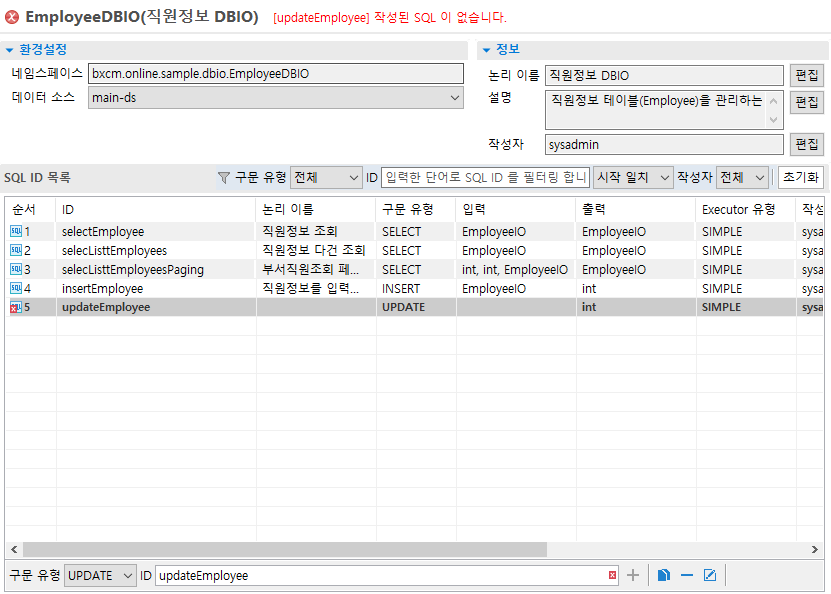
Task: Open the 구문 유형 filter dropdown set to 전체
Action: (326, 177)
